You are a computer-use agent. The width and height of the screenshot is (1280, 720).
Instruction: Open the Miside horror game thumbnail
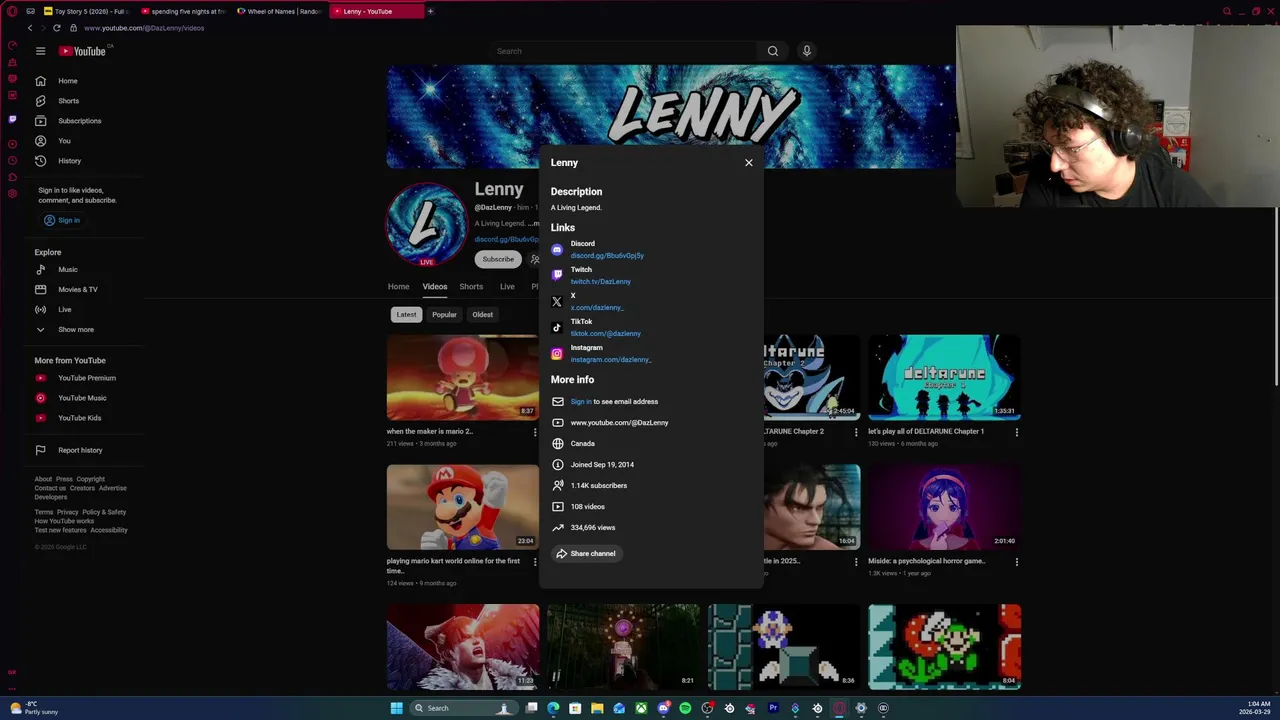point(944,507)
